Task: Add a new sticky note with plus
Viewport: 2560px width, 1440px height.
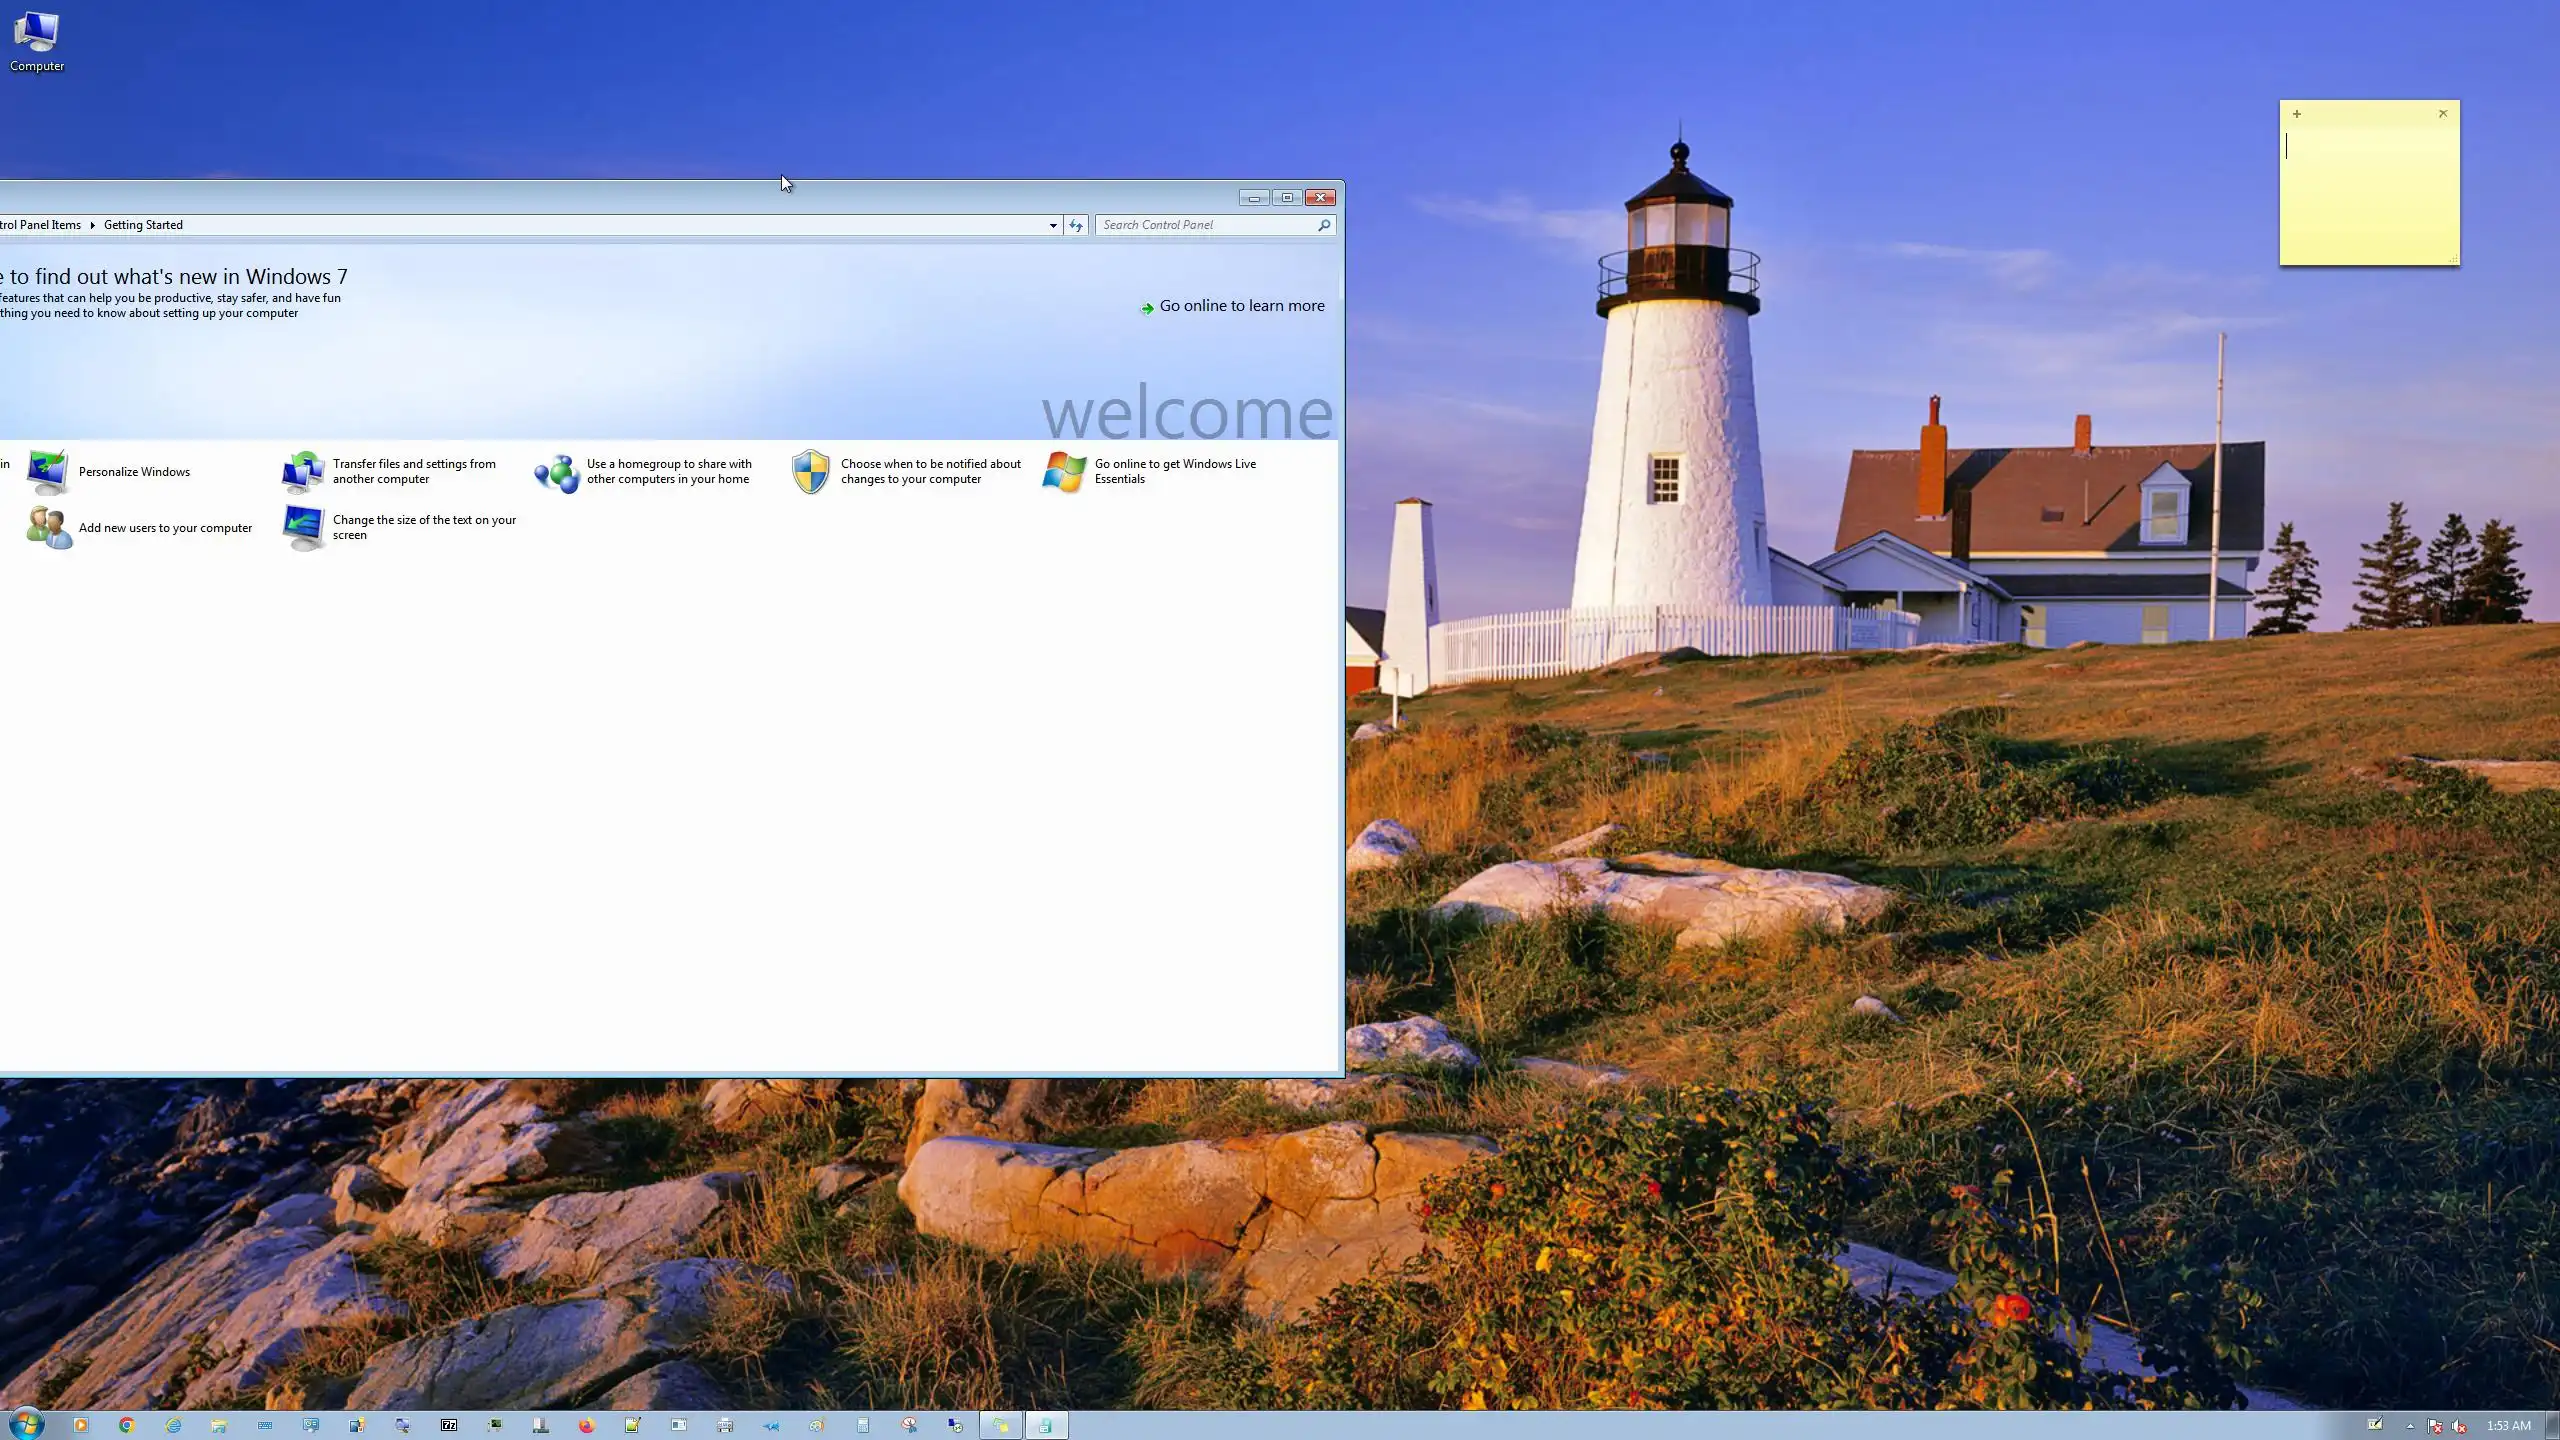Action: click(2297, 114)
